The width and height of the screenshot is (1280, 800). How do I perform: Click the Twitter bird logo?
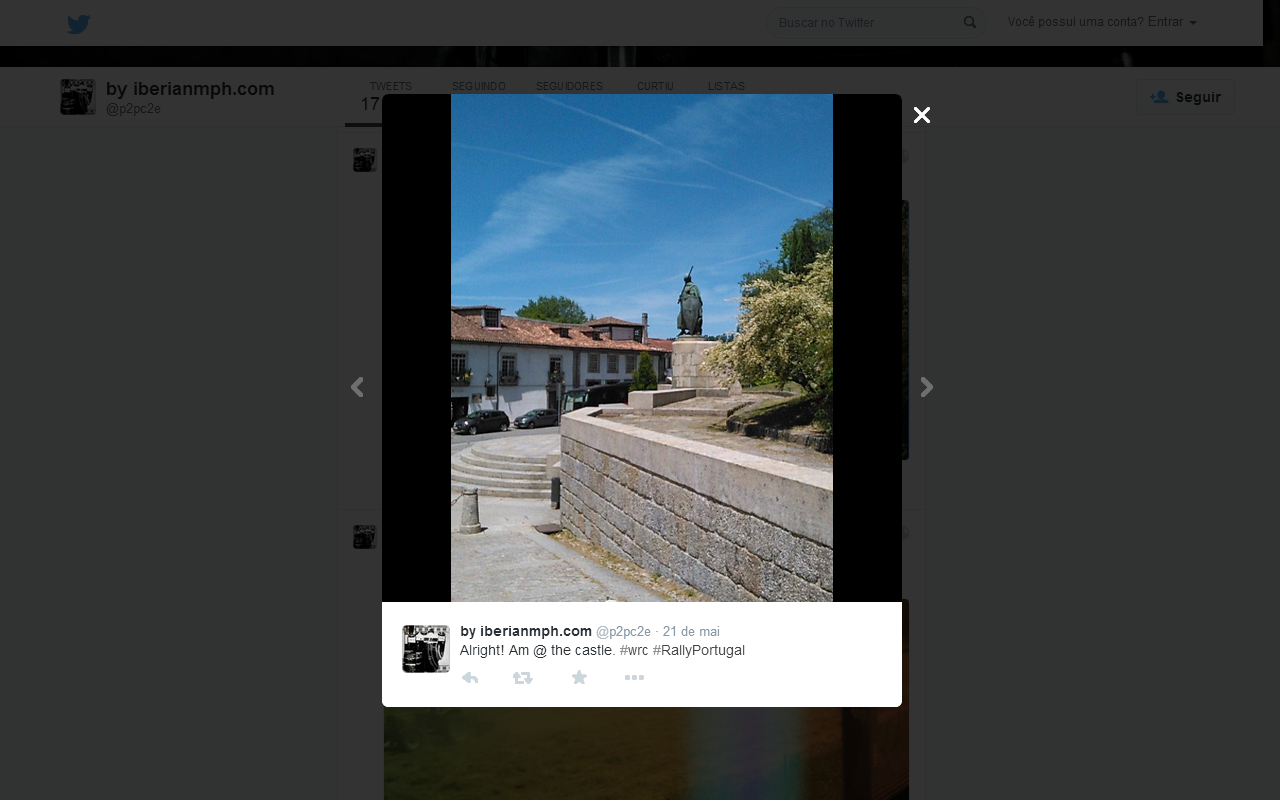point(79,24)
